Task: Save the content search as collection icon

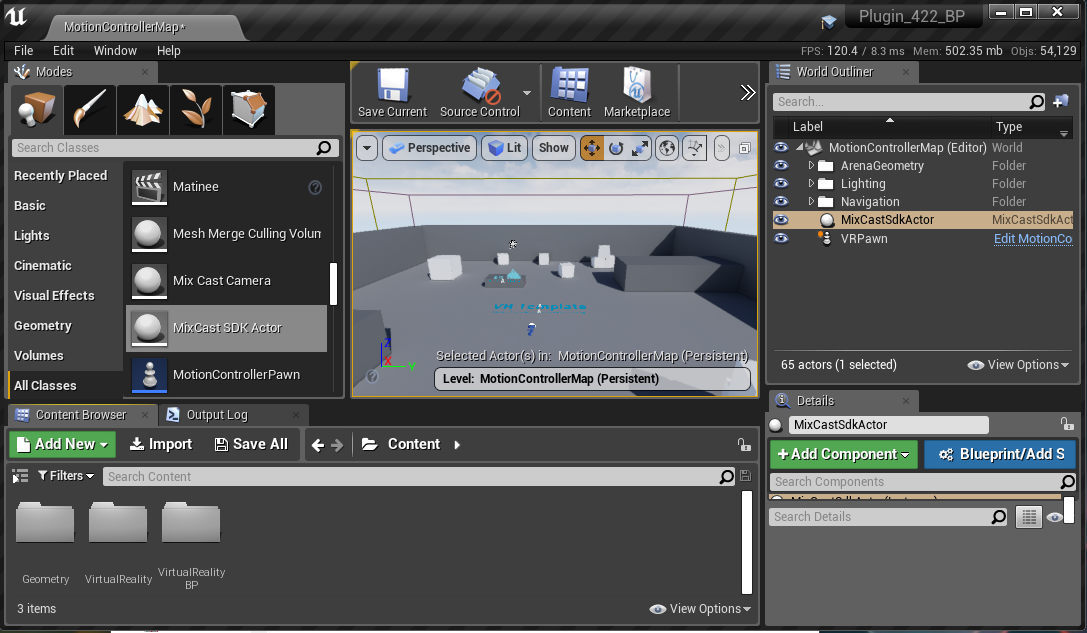Action: click(x=745, y=476)
